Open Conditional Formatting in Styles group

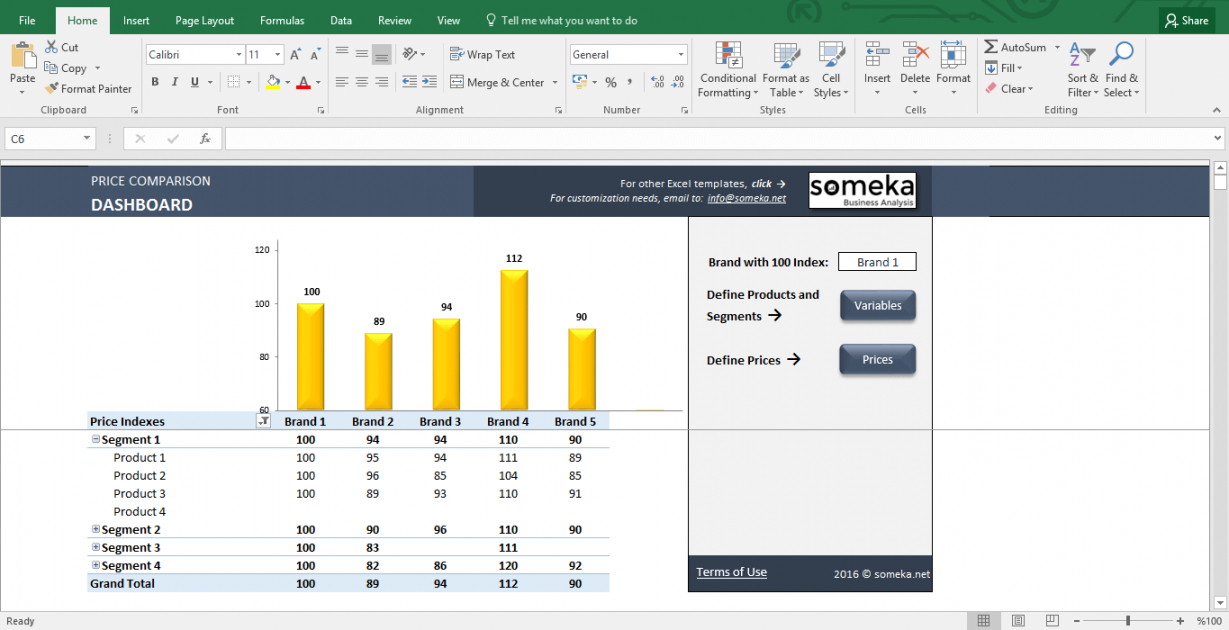727,69
